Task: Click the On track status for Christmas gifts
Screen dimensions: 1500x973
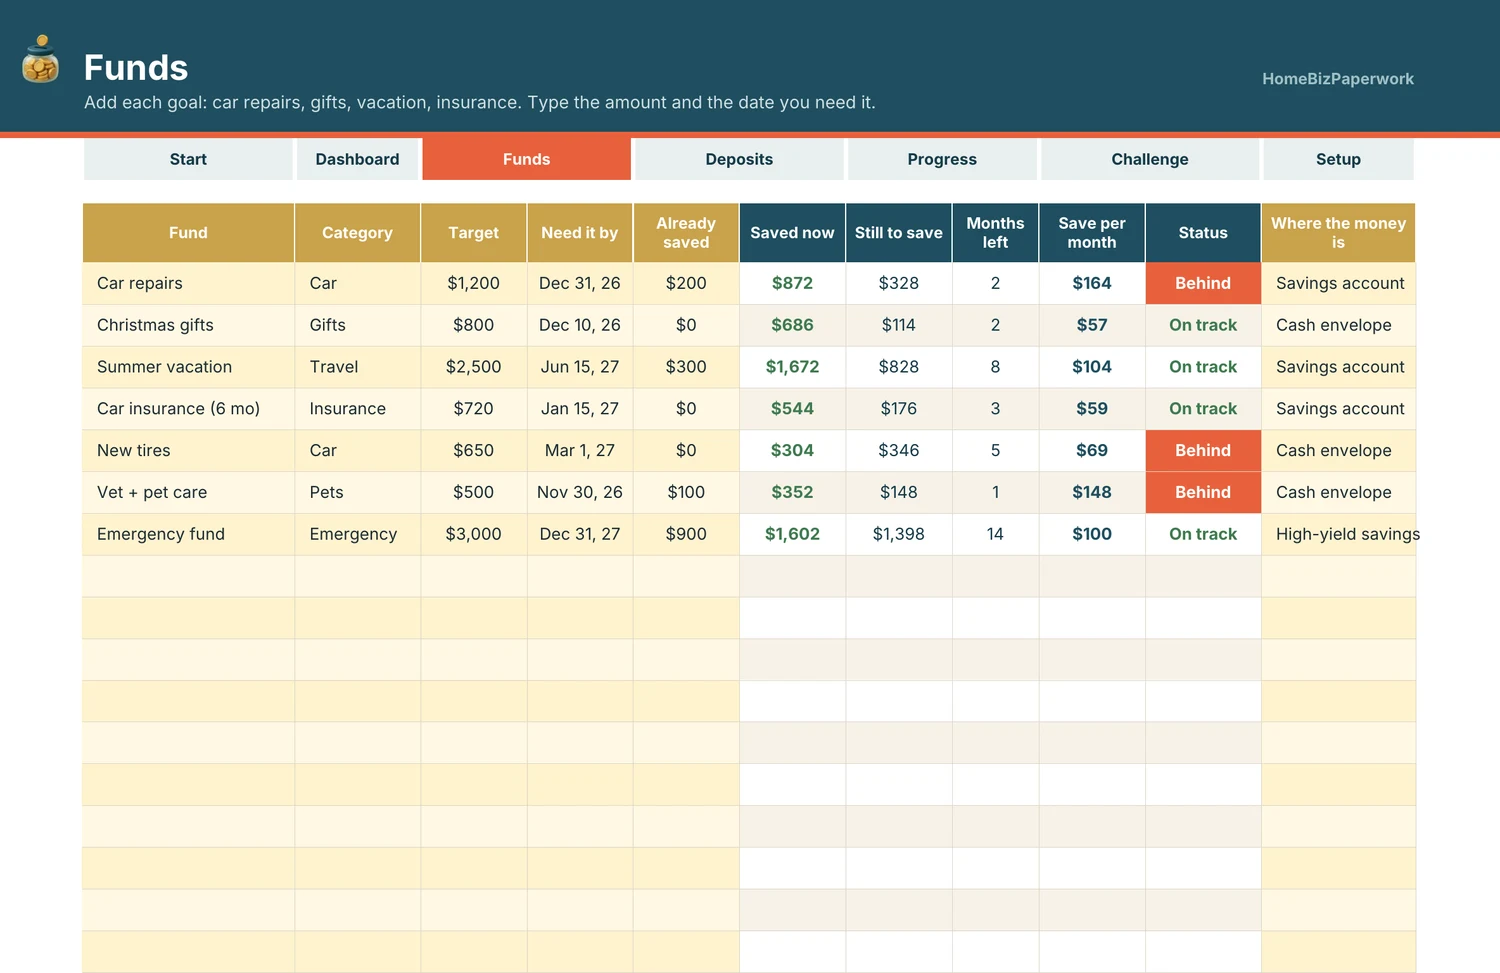Action: (1203, 325)
